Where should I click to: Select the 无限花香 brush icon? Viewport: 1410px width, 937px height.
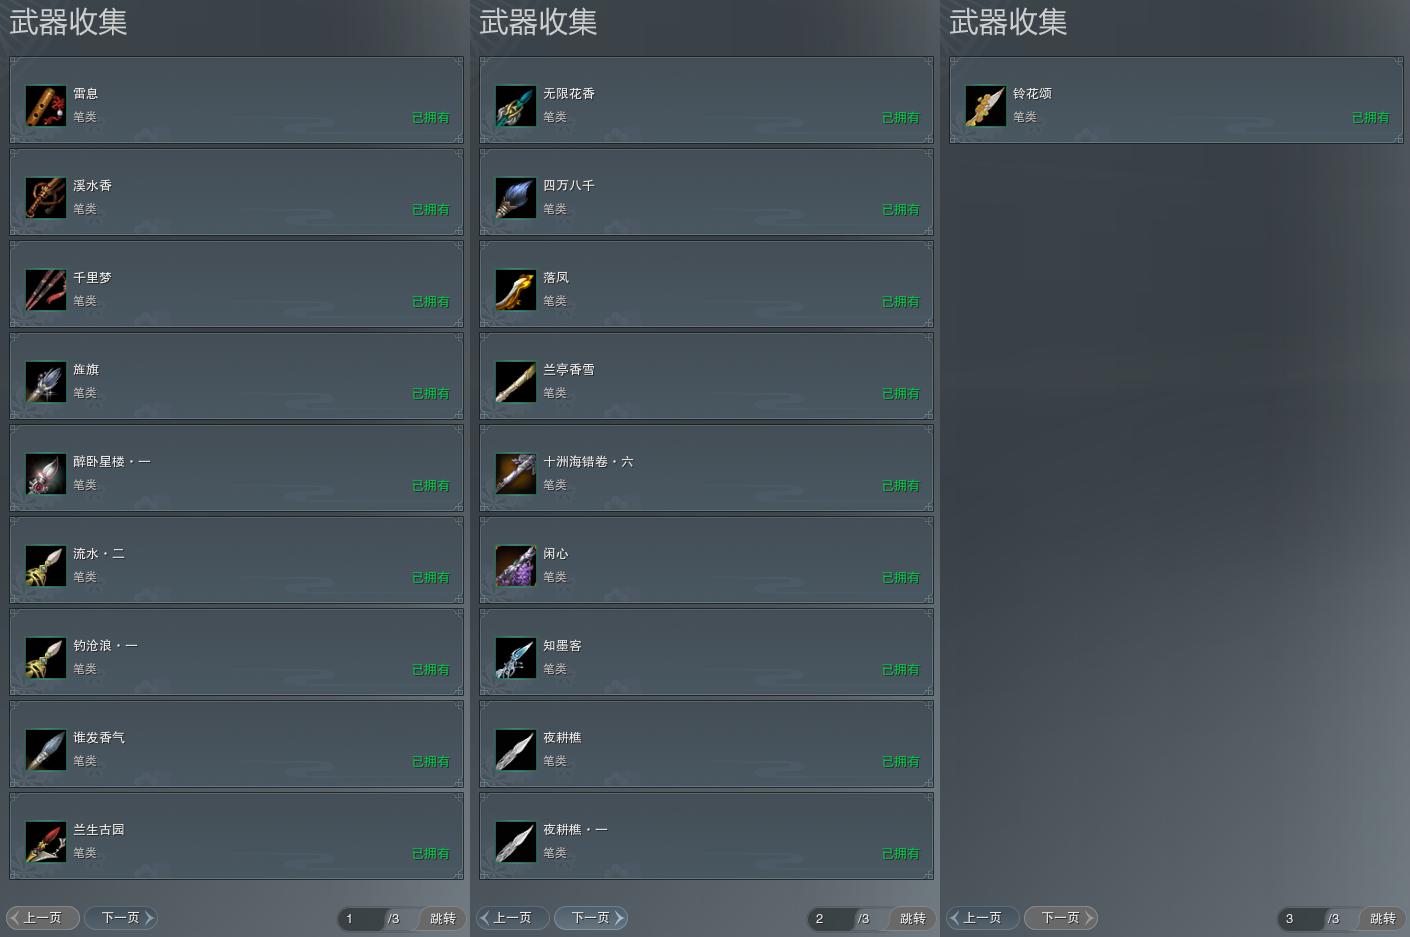coord(515,106)
